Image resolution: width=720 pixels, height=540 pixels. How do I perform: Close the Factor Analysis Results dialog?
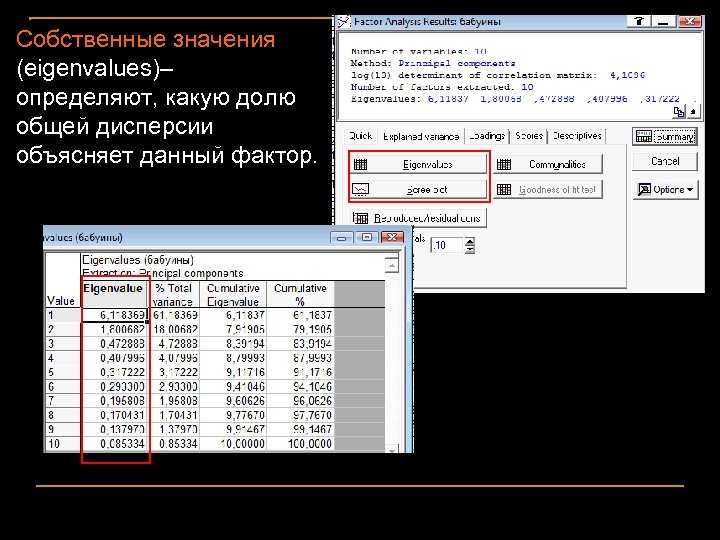[690, 21]
